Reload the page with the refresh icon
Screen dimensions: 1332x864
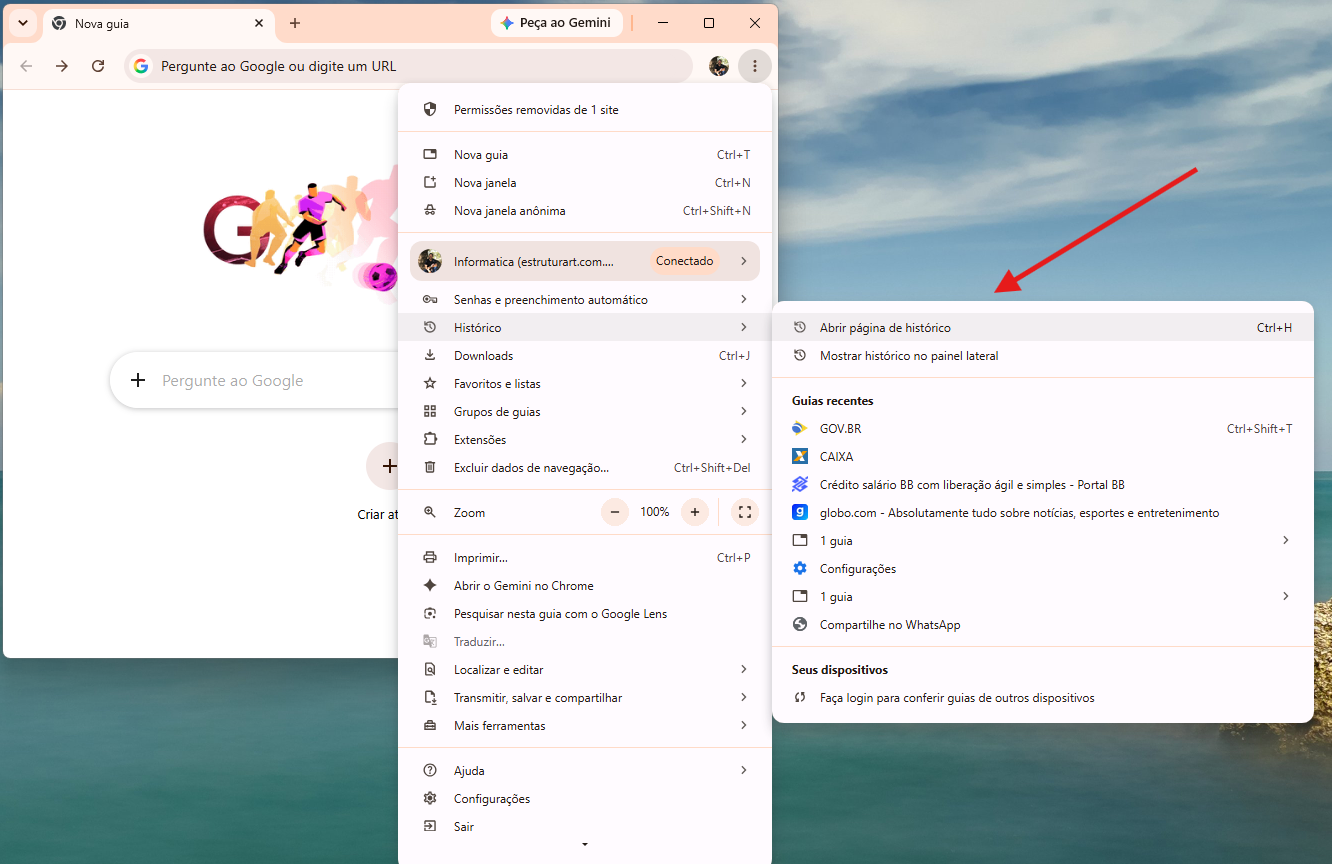[x=98, y=66]
